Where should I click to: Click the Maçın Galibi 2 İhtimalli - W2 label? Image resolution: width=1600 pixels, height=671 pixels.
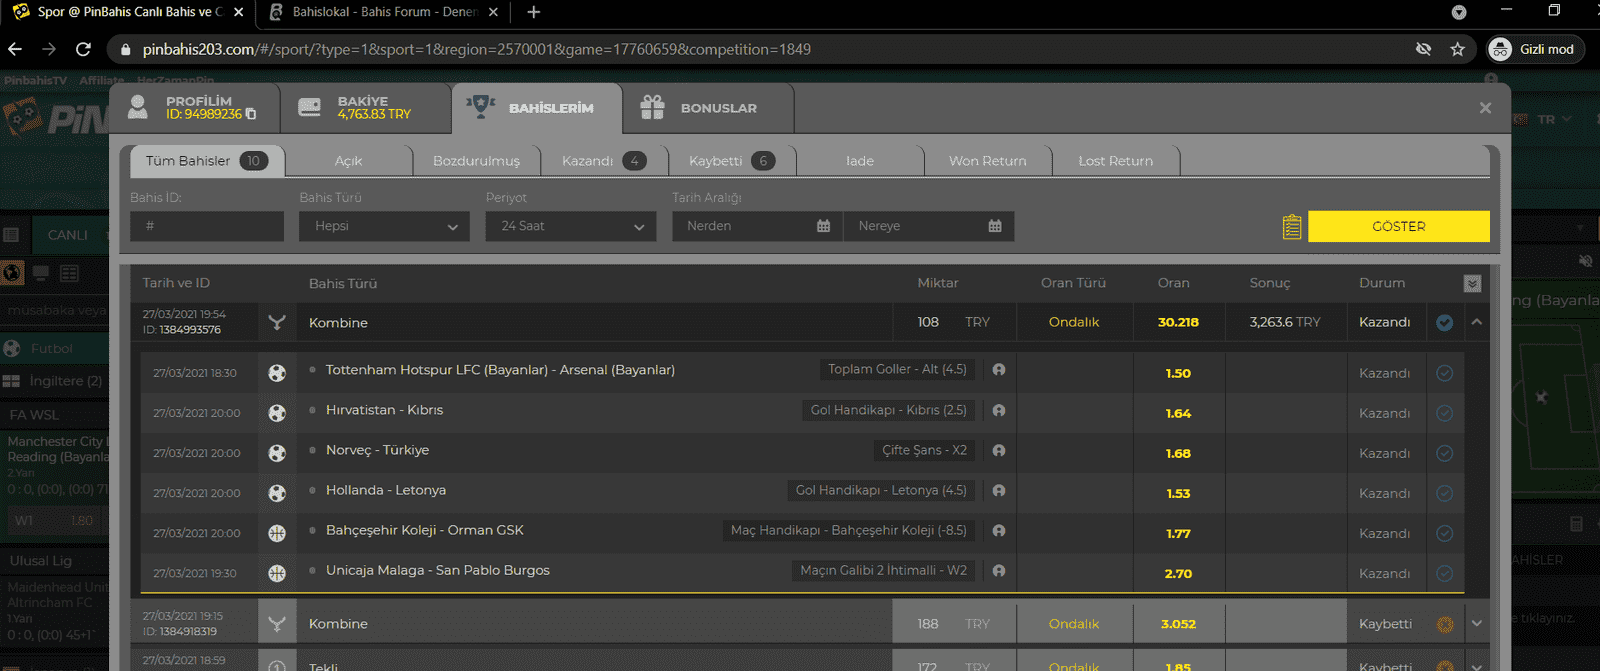pos(883,570)
